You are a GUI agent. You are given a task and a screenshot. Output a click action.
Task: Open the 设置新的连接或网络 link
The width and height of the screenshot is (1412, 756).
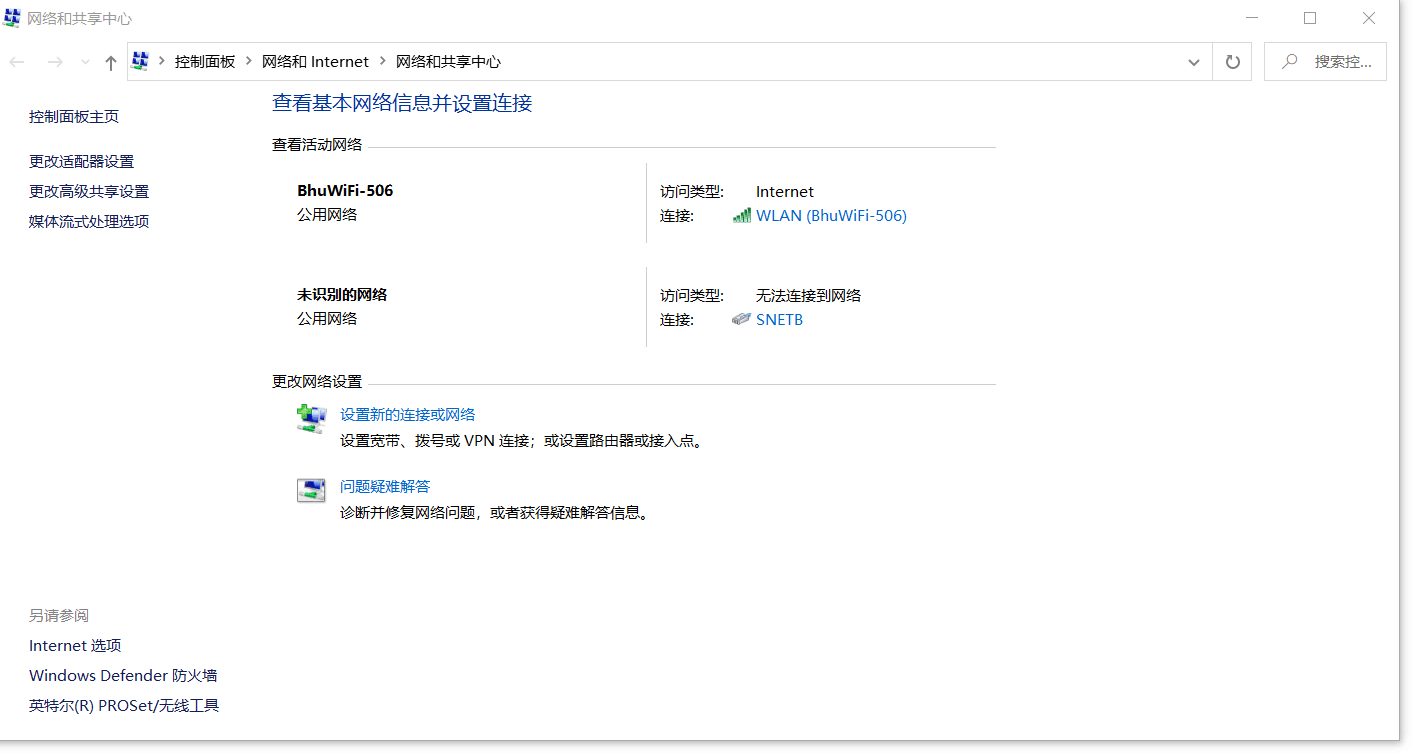pyautogui.click(x=408, y=414)
